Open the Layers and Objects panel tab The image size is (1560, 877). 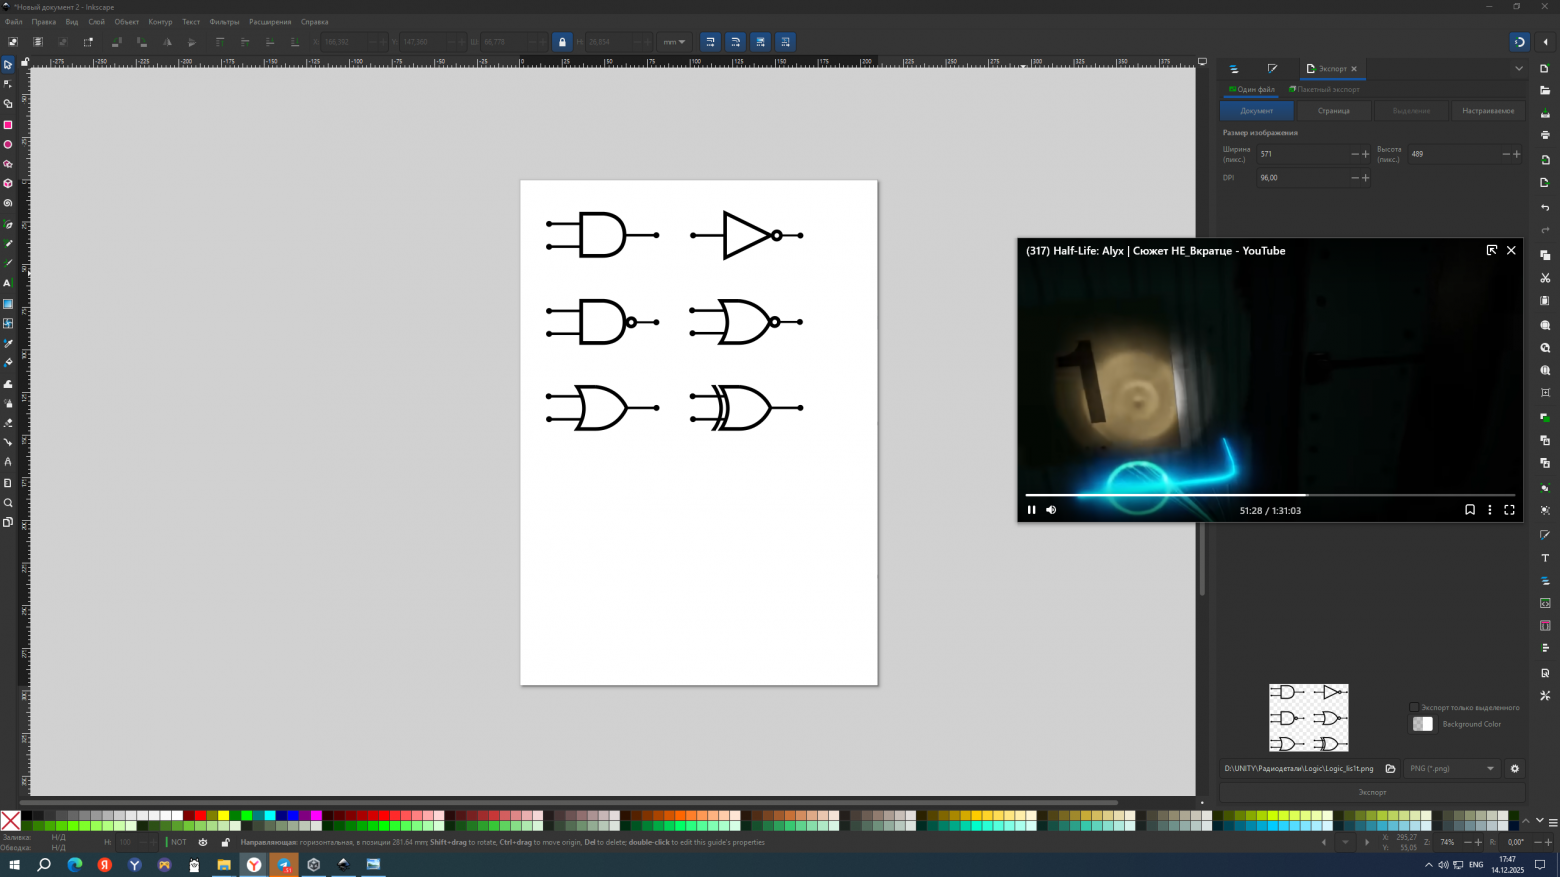1234,69
